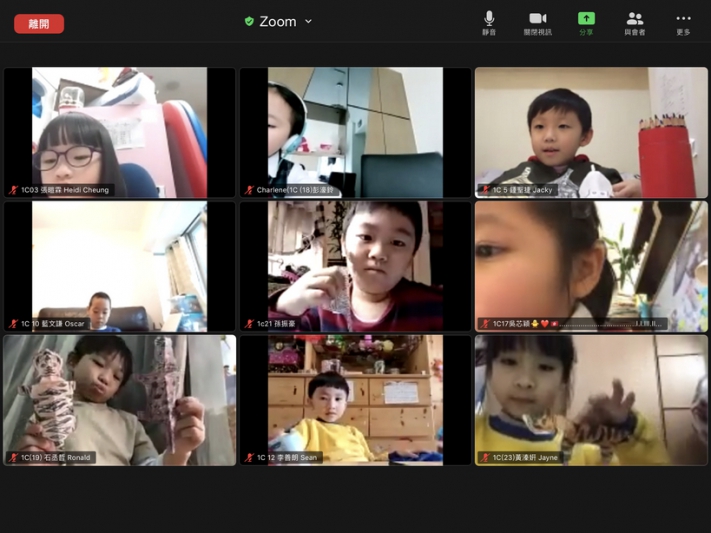Expand the 更多 three-dot menu
Viewport: 711px width, 533px height.
click(683, 22)
